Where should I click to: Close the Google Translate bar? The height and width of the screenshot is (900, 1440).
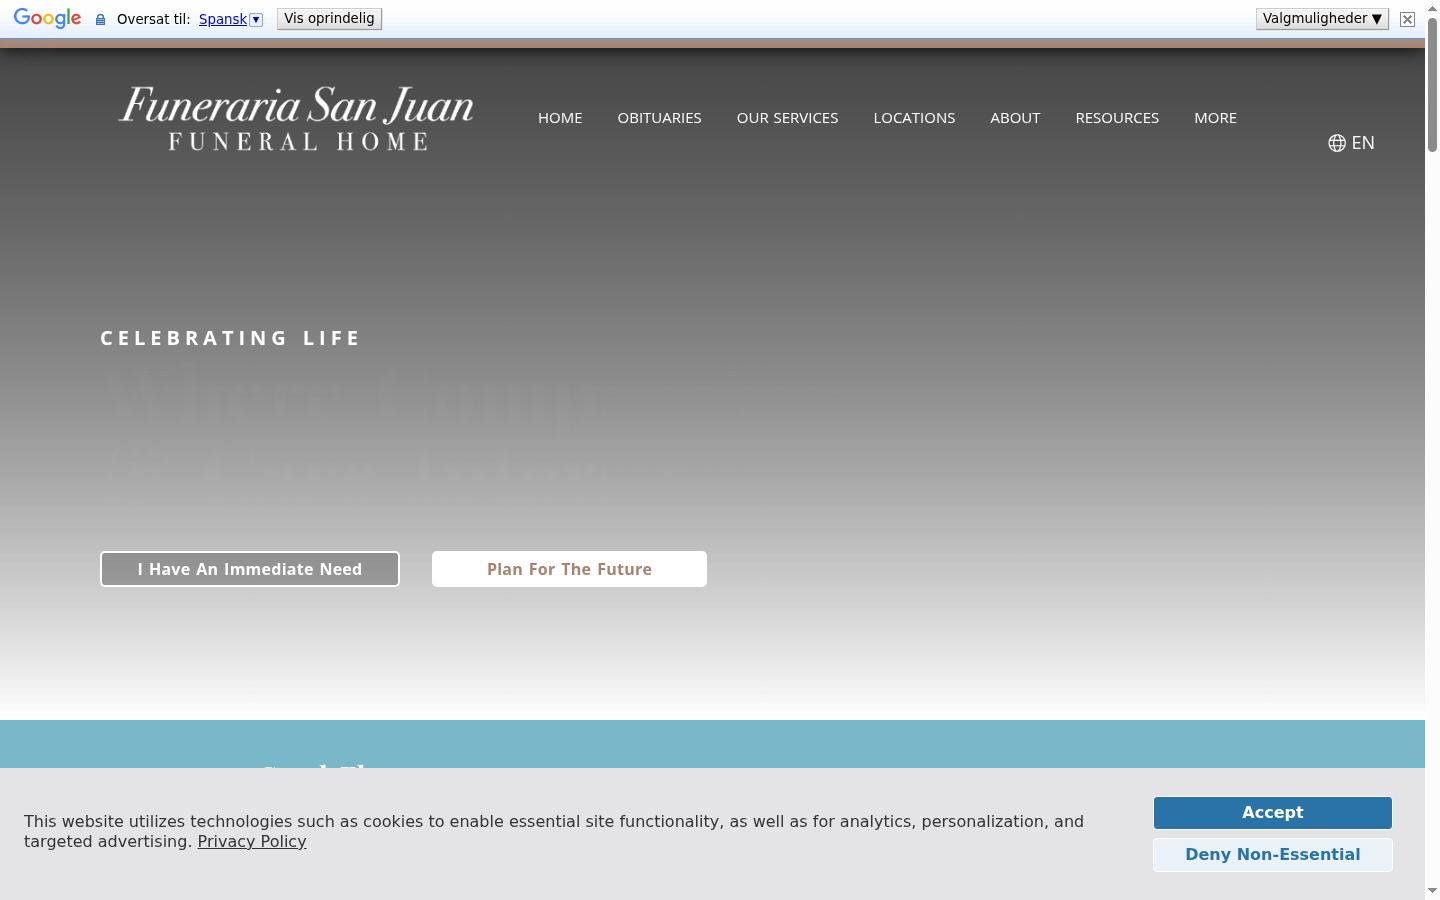click(x=1407, y=19)
